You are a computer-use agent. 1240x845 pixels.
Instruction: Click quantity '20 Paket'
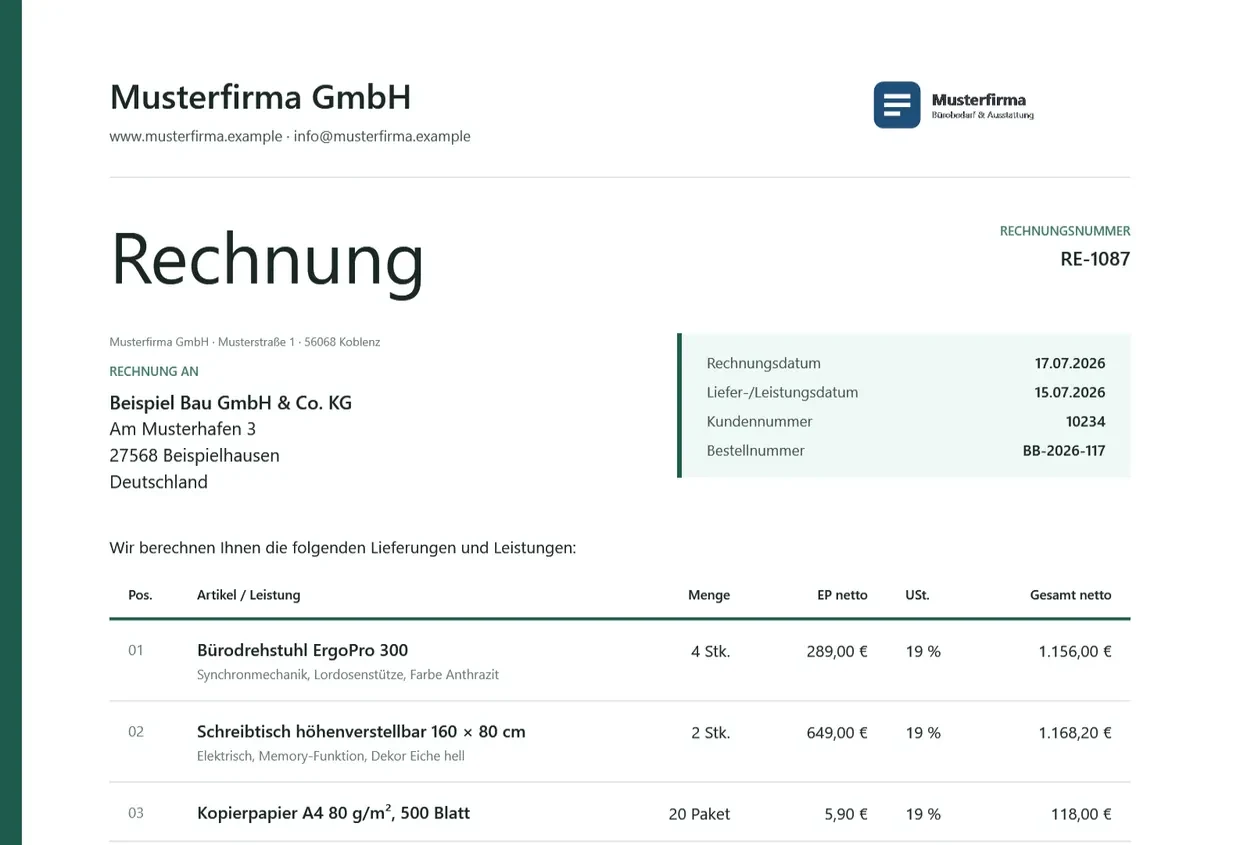[x=699, y=814]
